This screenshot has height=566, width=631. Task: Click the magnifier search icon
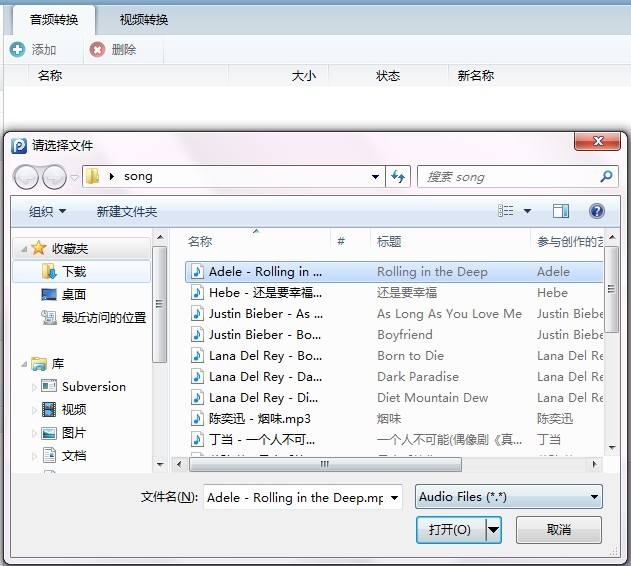click(x=606, y=176)
